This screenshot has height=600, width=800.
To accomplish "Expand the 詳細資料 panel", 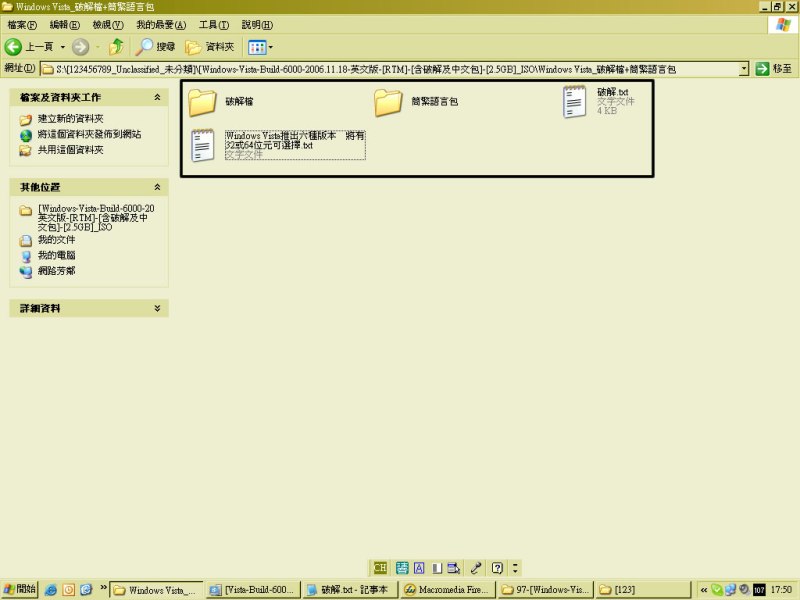I will tap(157, 308).
